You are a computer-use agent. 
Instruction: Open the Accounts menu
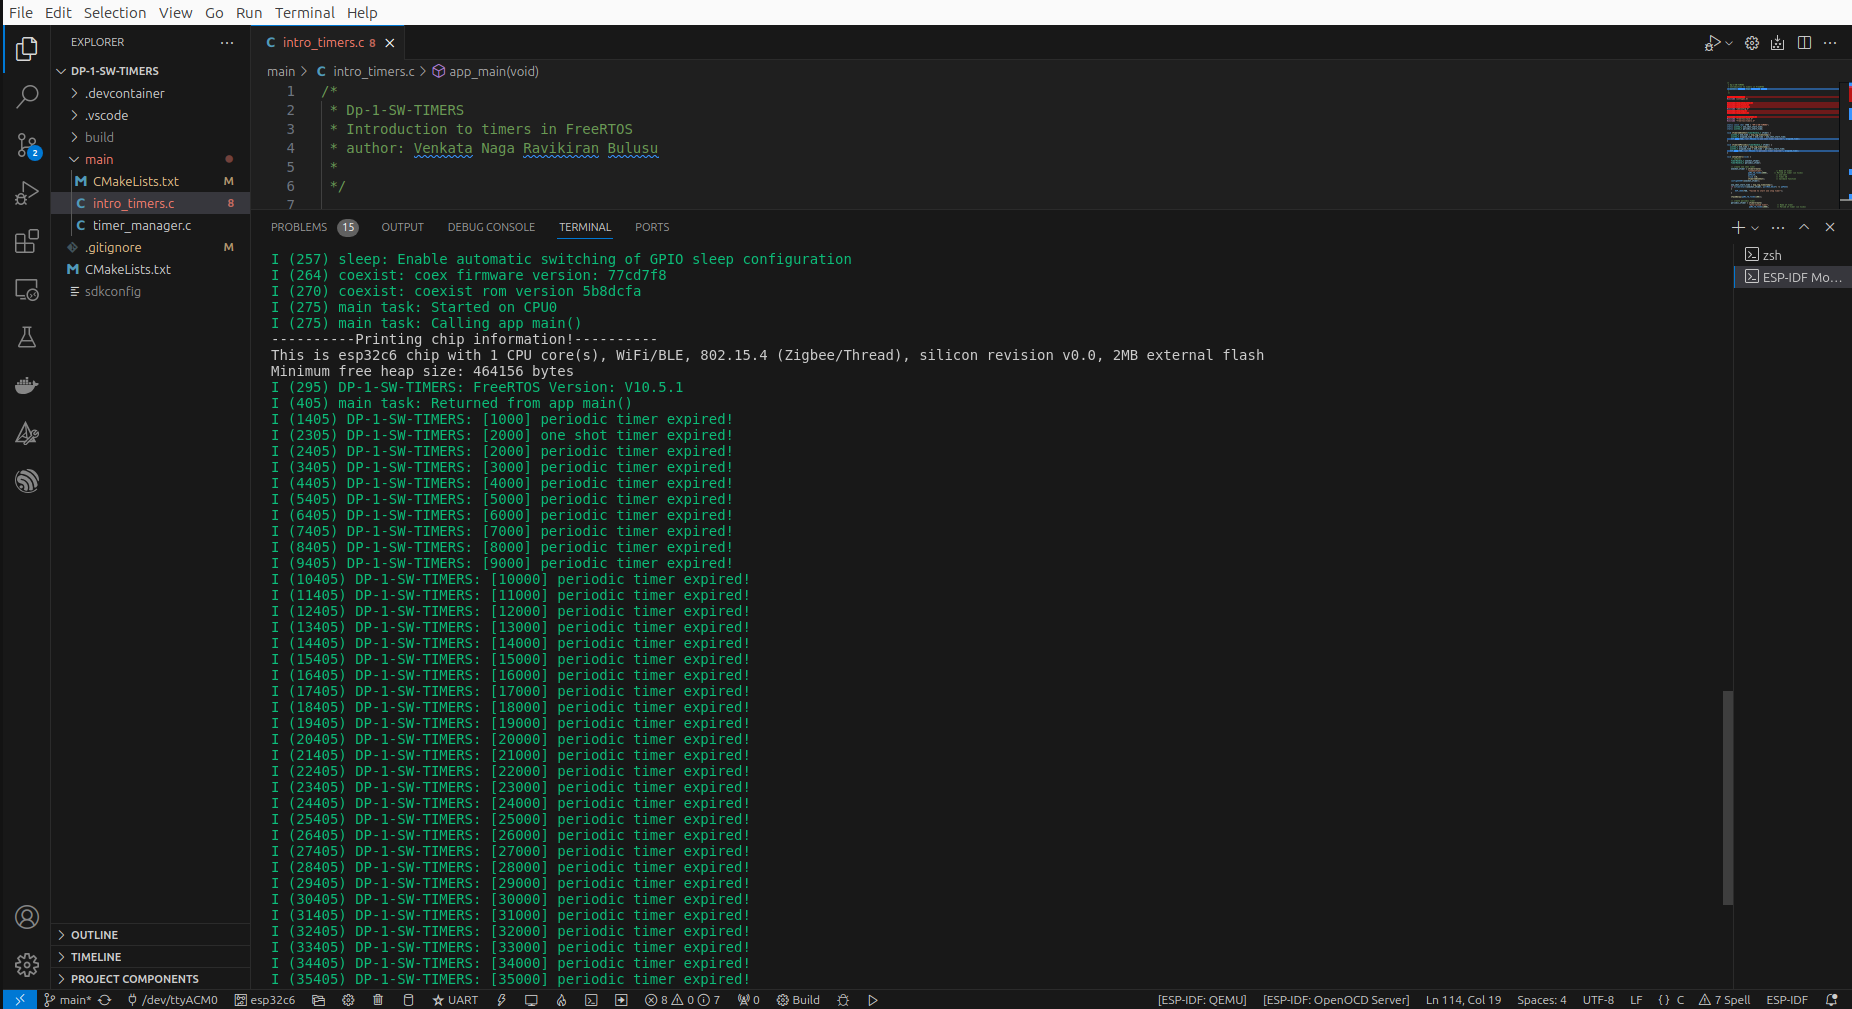click(27, 917)
